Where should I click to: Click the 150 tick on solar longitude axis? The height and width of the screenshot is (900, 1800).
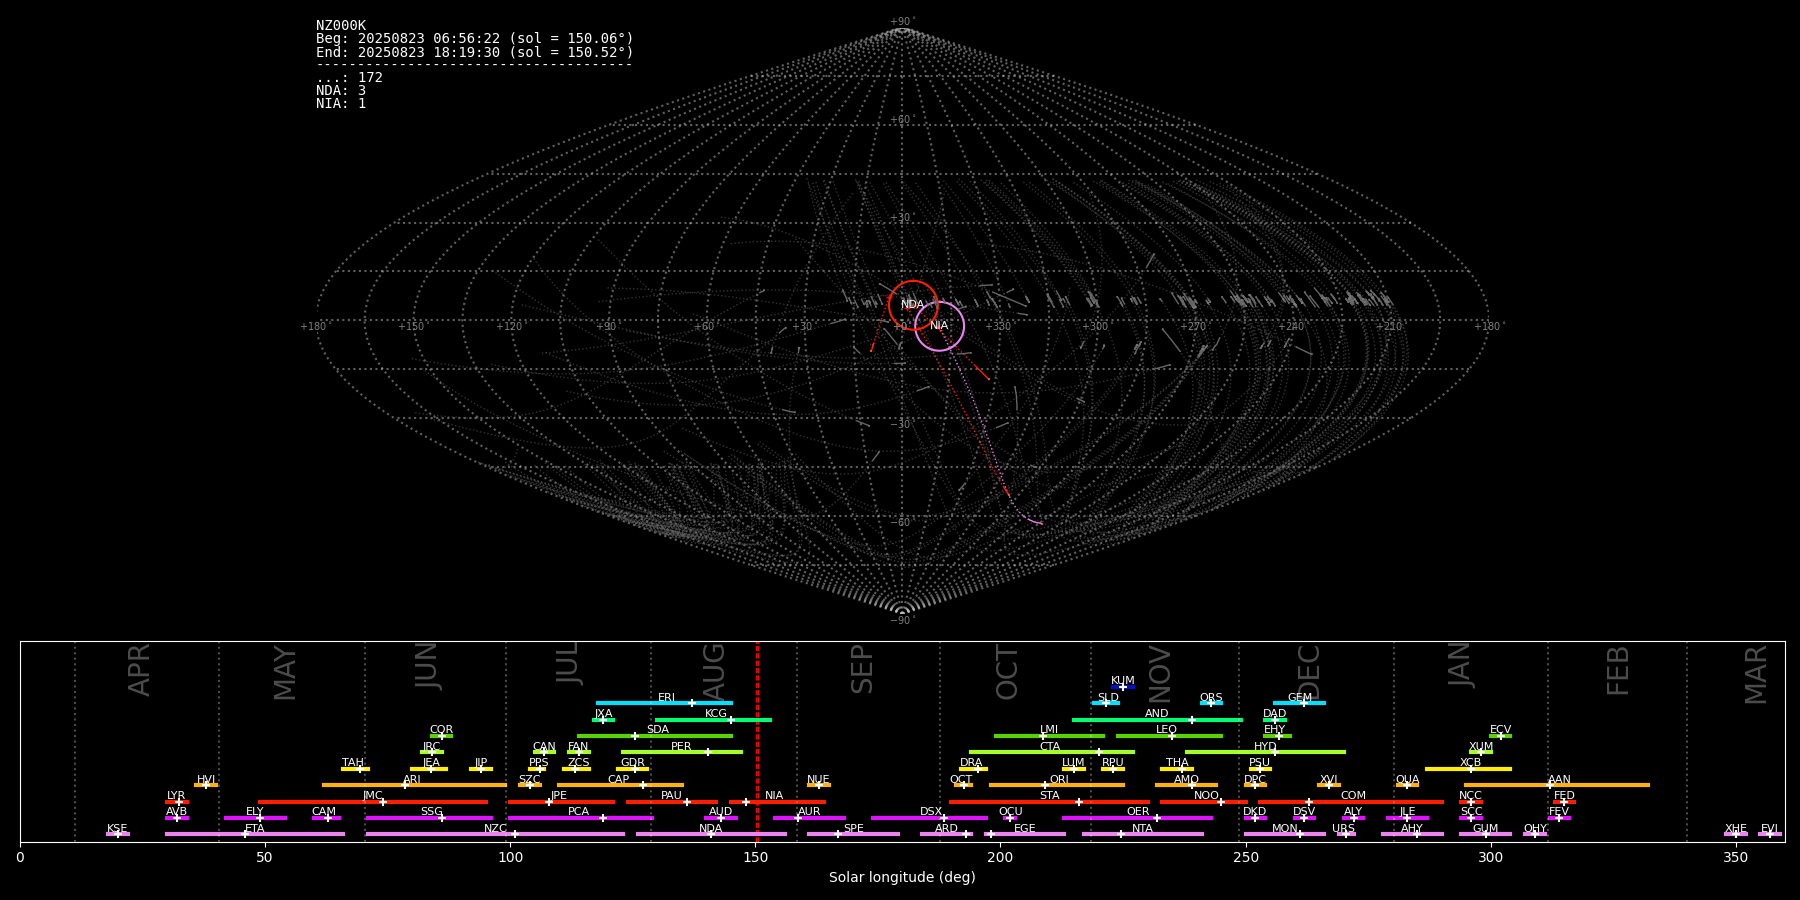tap(755, 858)
